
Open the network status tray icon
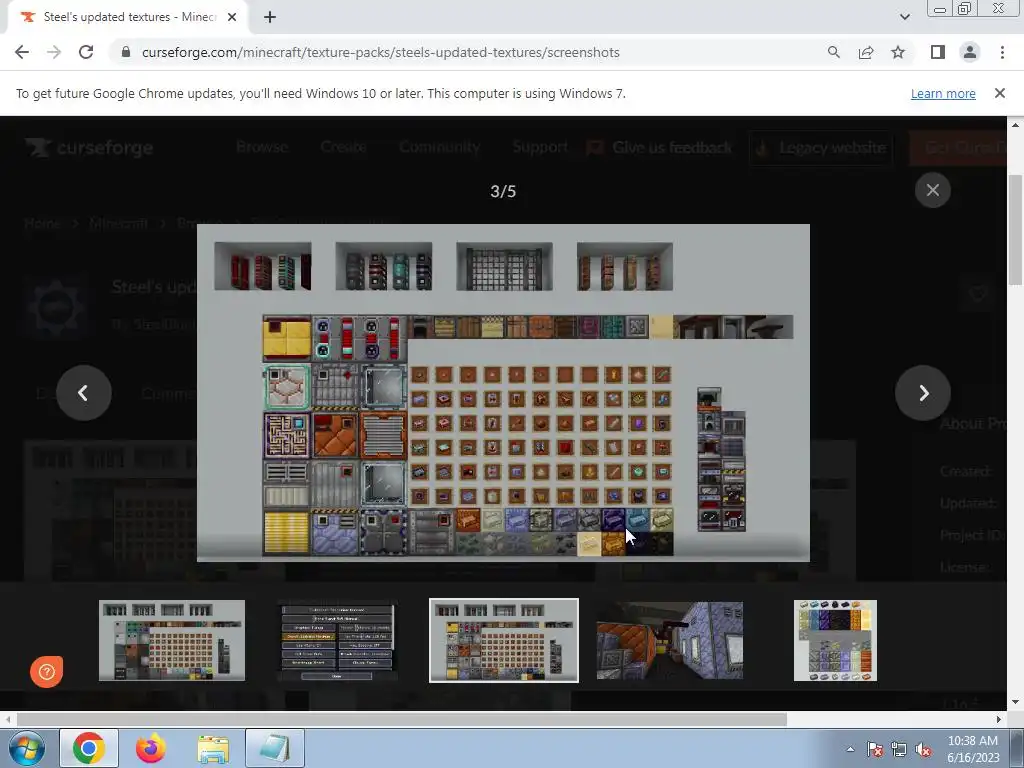[x=899, y=749]
